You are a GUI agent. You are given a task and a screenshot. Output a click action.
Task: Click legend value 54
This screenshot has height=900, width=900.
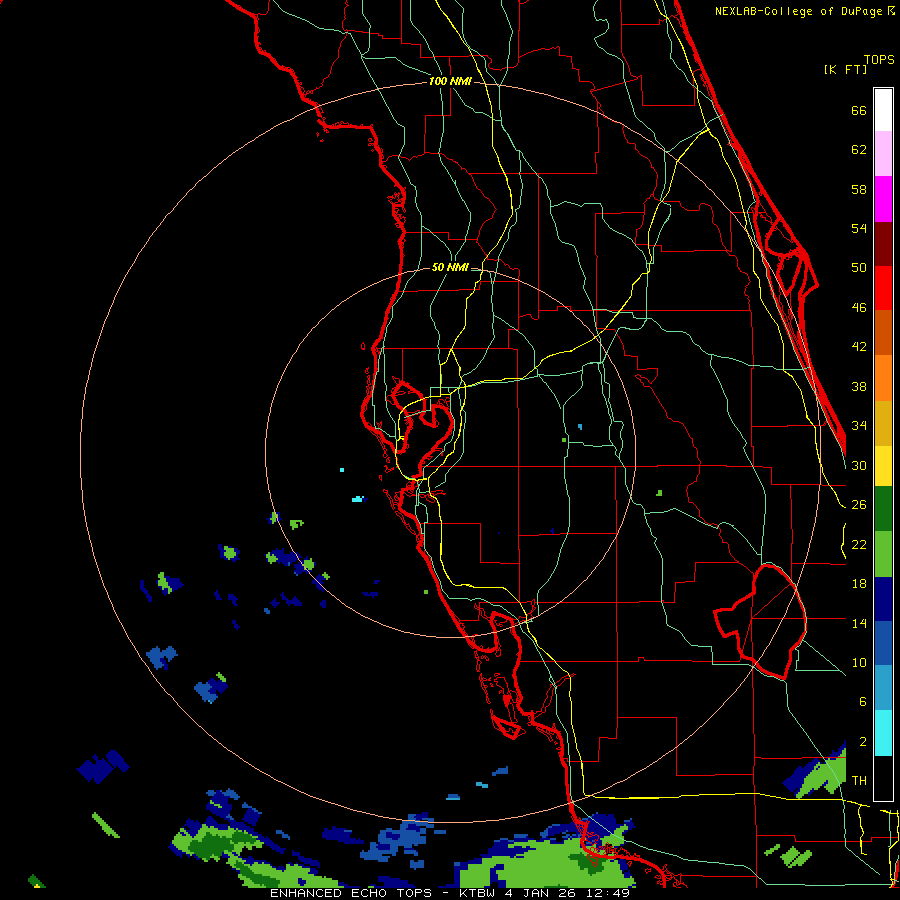point(859,228)
